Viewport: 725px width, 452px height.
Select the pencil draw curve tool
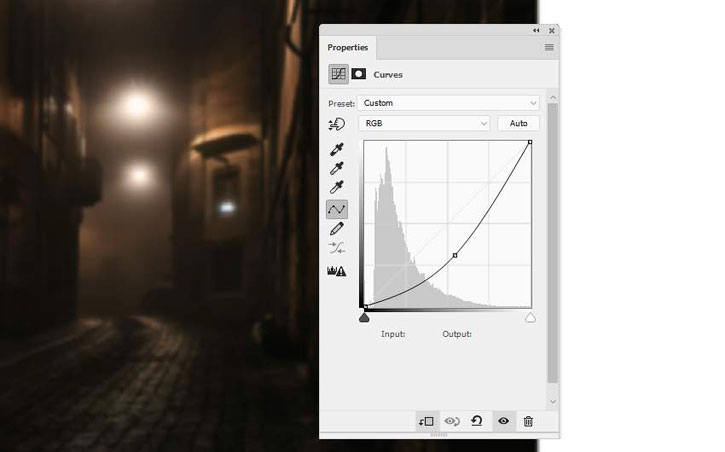(x=337, y=229)
